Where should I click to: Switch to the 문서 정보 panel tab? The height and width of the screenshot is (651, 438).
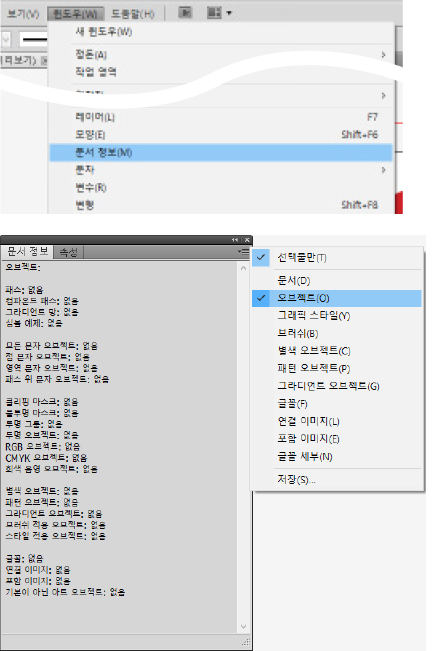[x=27, y=252]
